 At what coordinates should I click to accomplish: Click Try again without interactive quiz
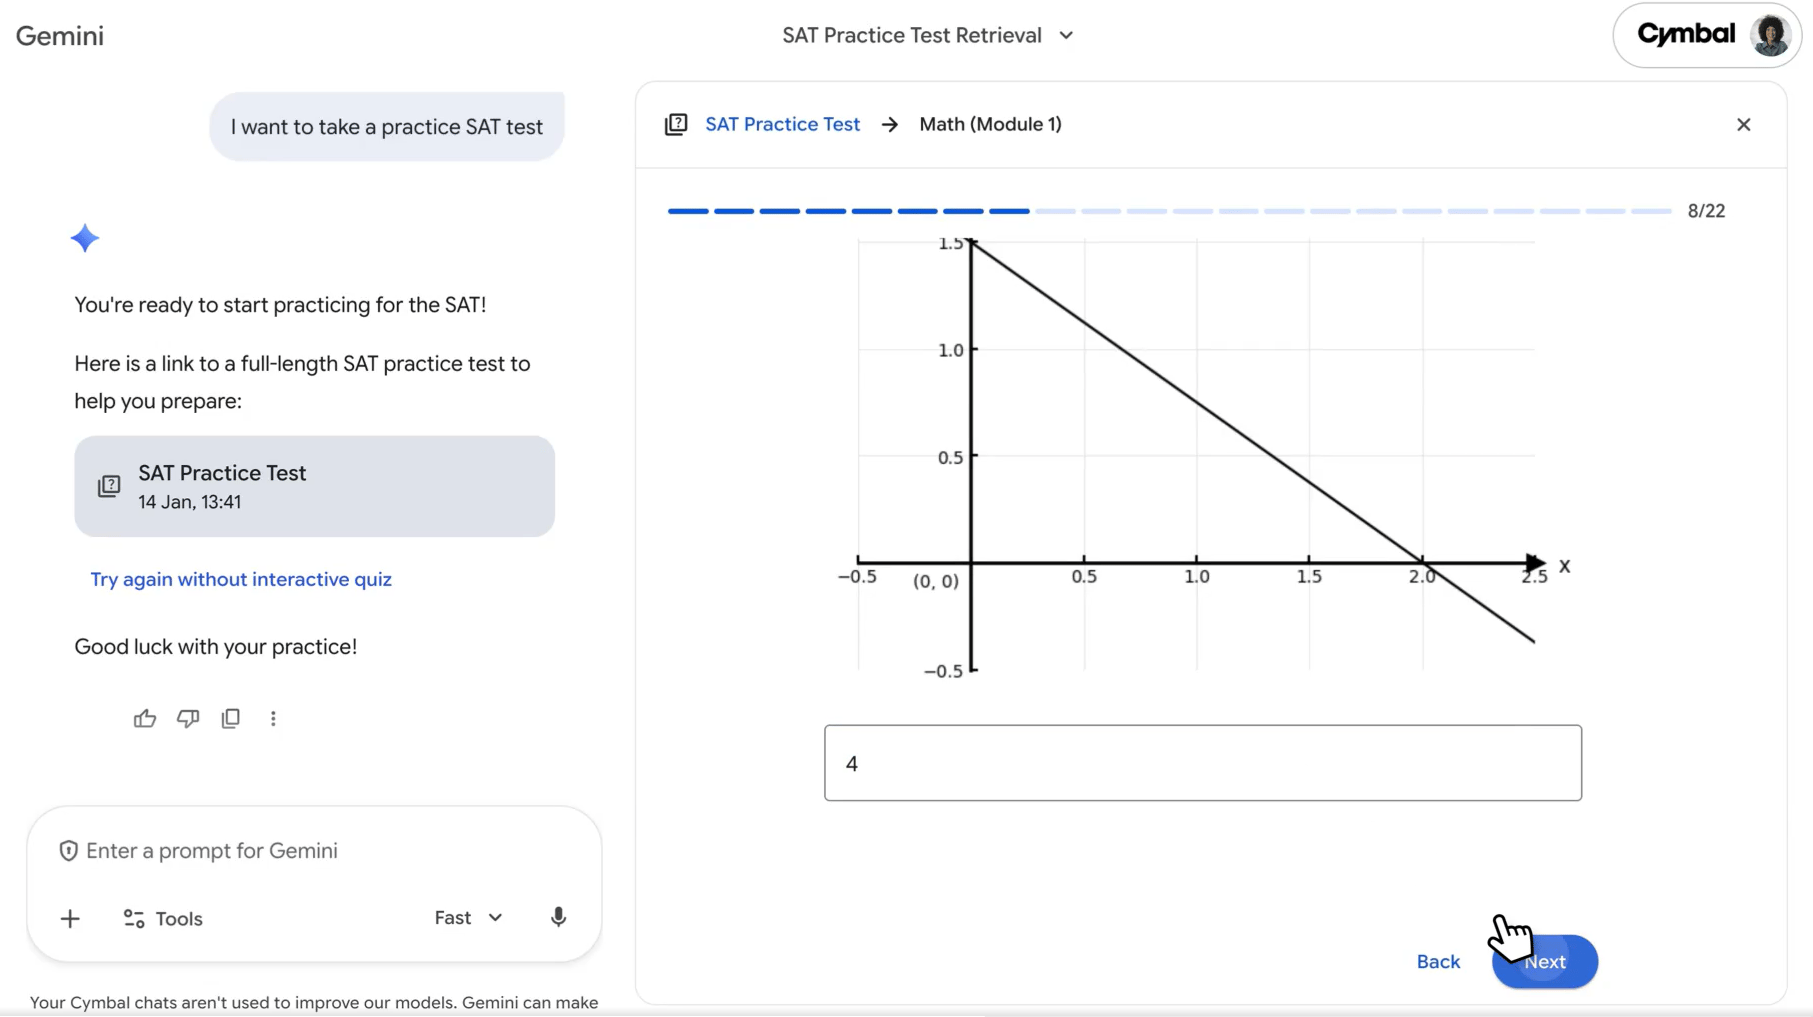tap(241, 579)
